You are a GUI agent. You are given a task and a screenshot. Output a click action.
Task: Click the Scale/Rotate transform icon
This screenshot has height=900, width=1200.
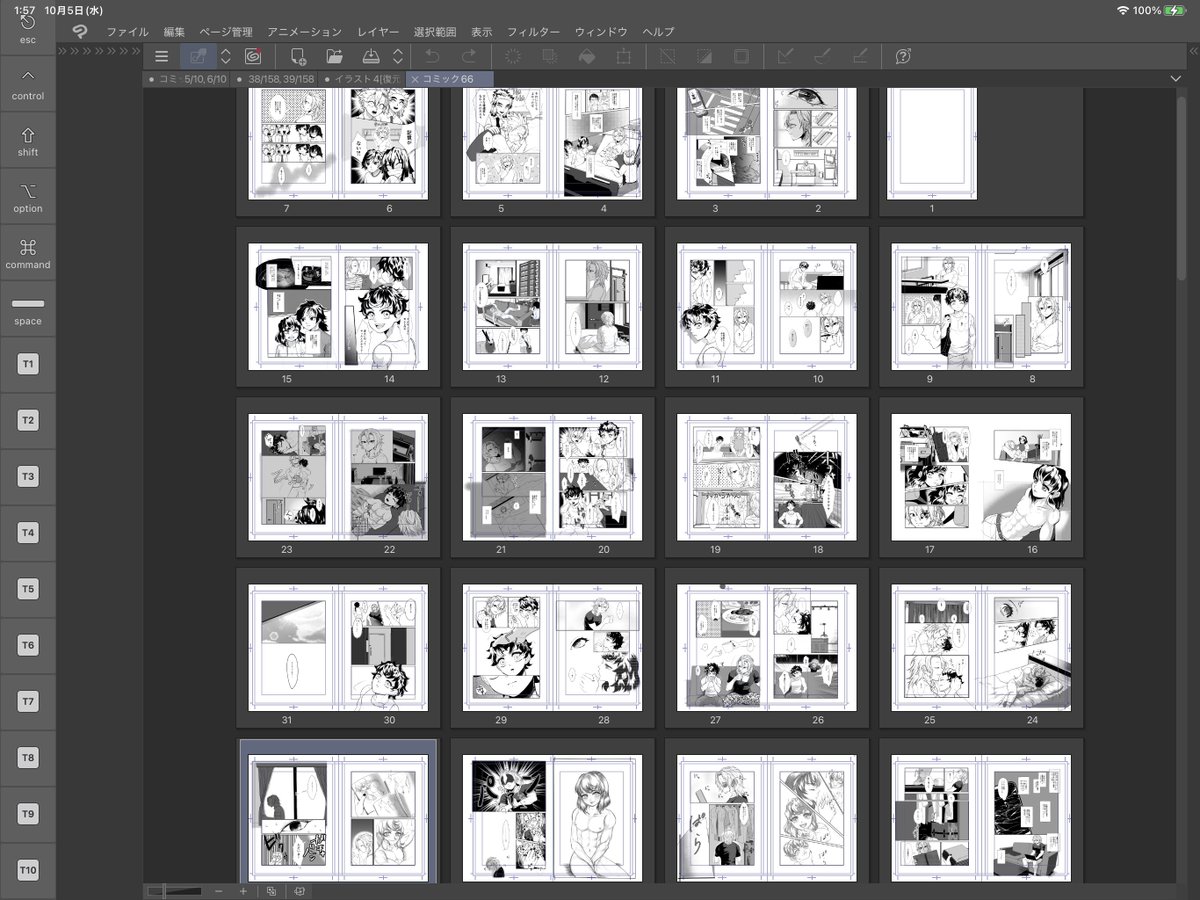[x=623, y=57]
